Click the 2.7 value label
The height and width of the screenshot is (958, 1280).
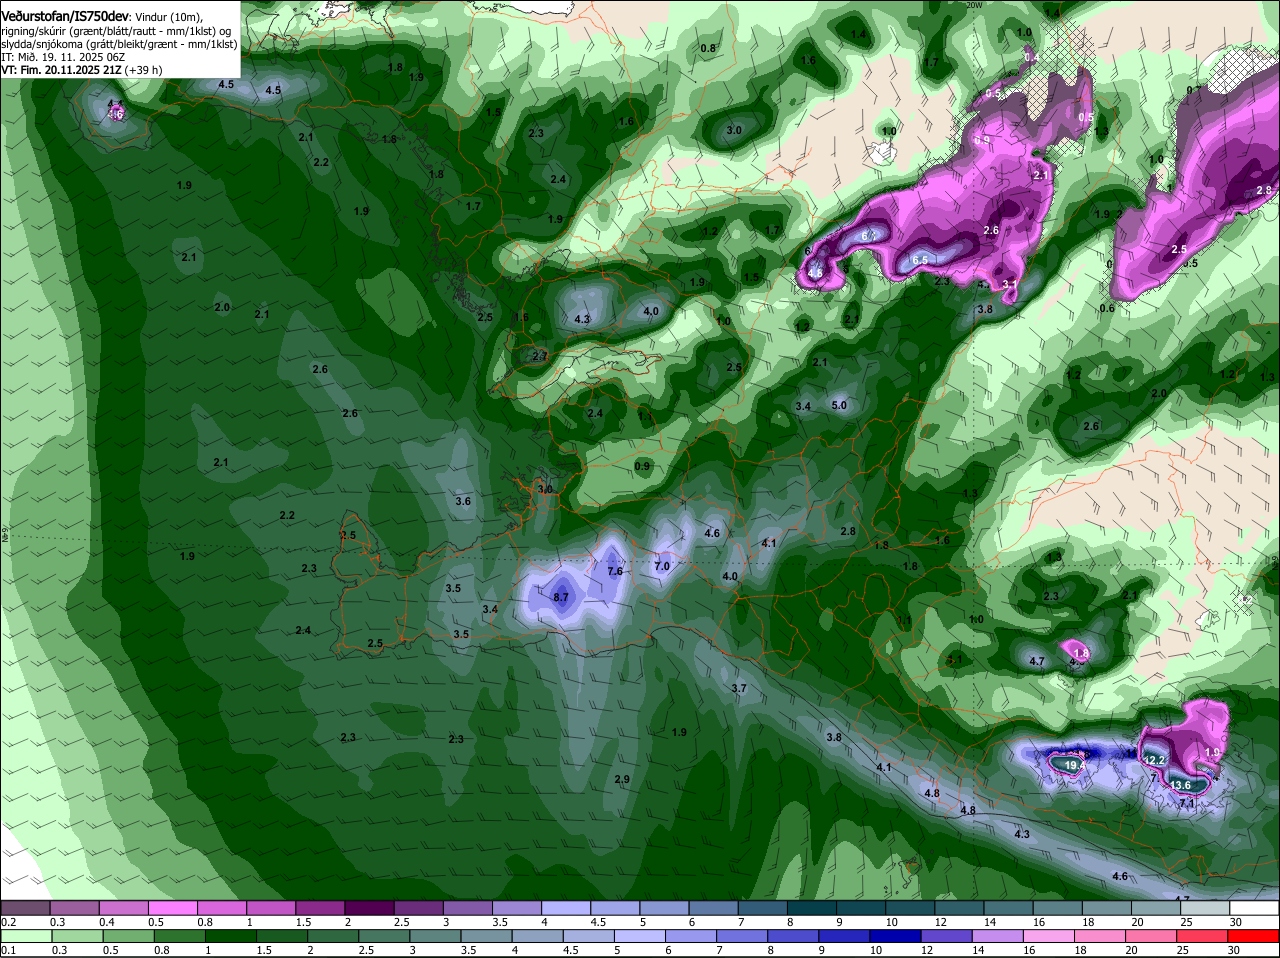pos(540,355)
